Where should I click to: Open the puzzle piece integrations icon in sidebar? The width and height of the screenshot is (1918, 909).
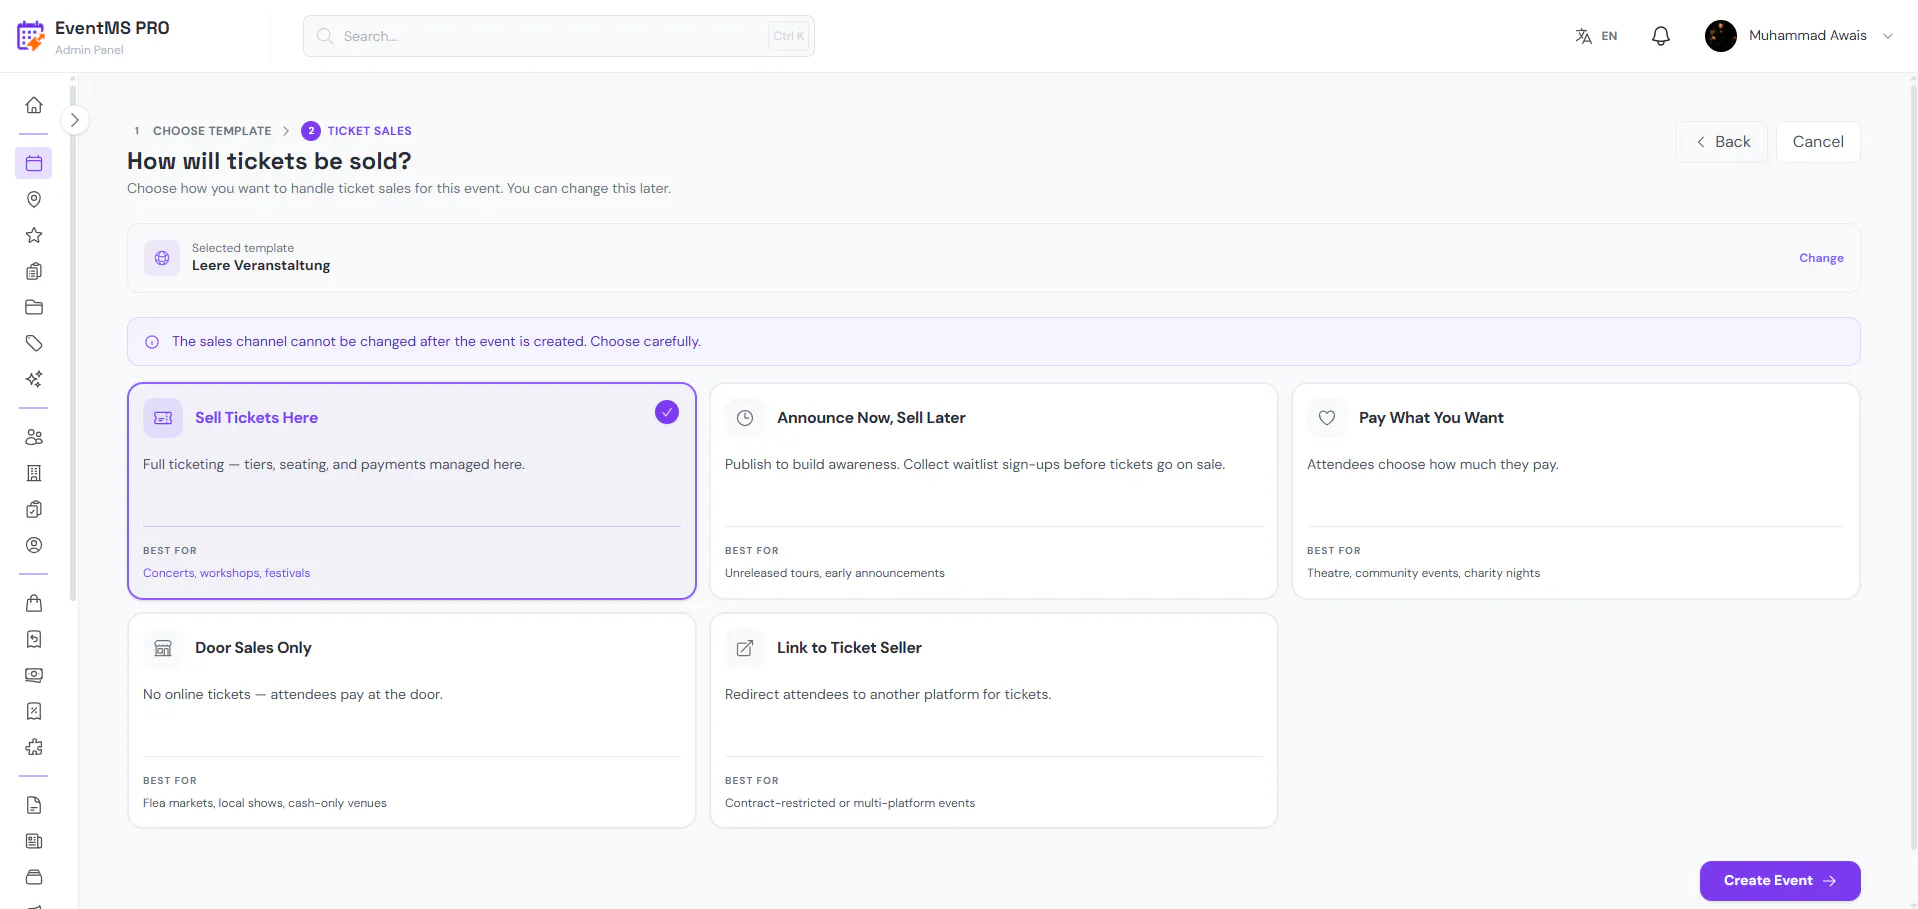click(34, 747)
